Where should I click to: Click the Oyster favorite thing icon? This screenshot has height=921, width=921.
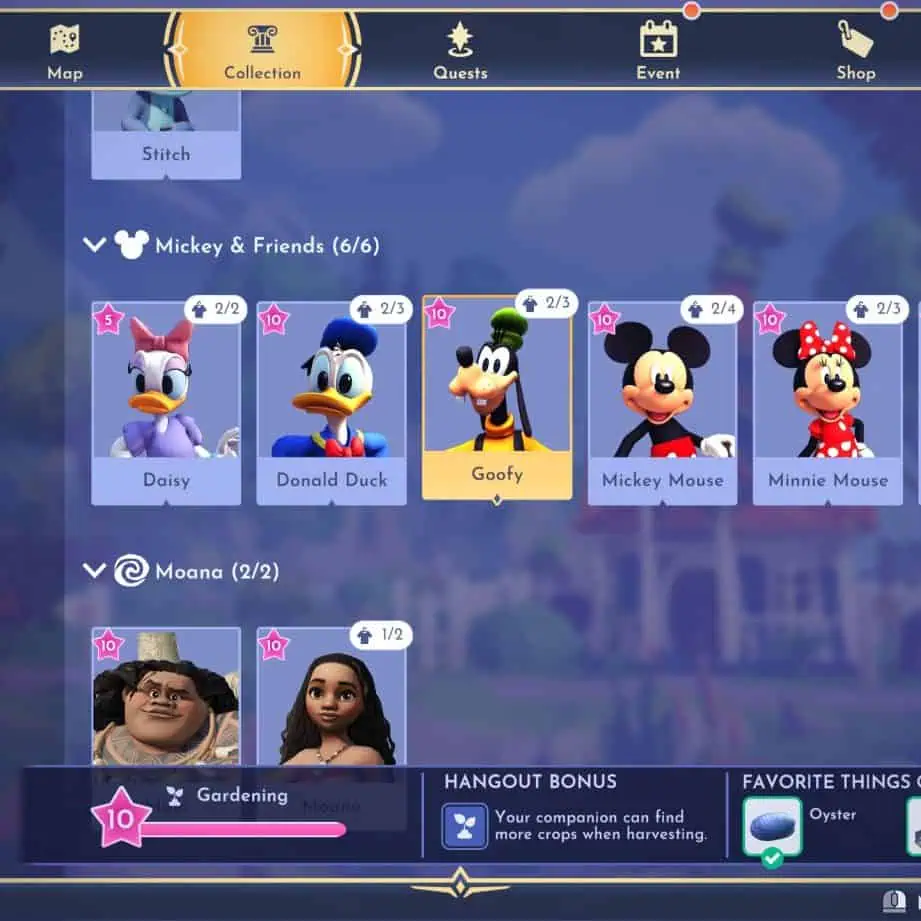coord(772,826)
